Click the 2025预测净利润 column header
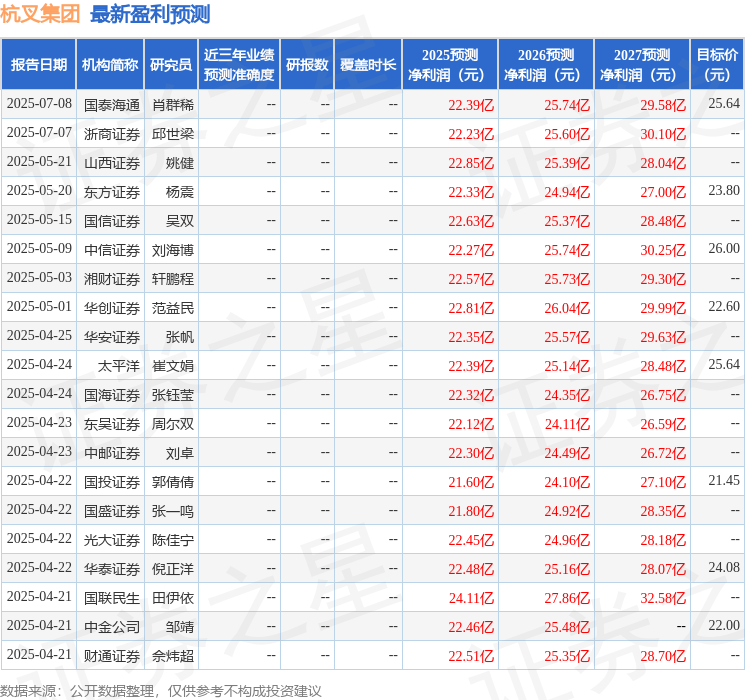Screen dimensions: 745x700 coord(450,65)
